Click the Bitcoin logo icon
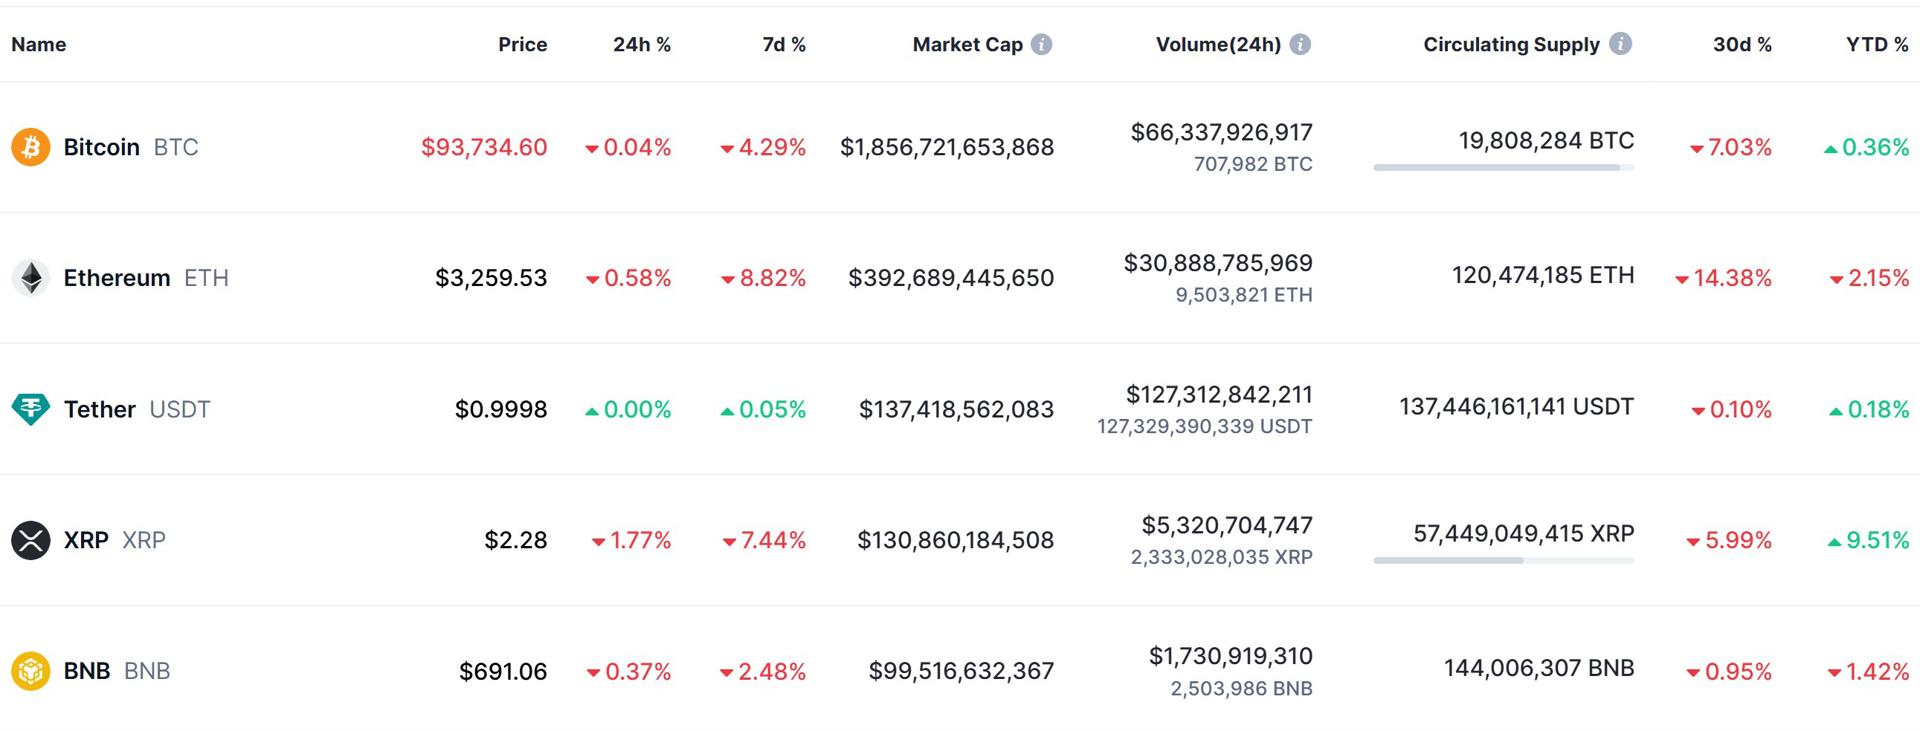1920x731 pixels. [x=31, y=147]
